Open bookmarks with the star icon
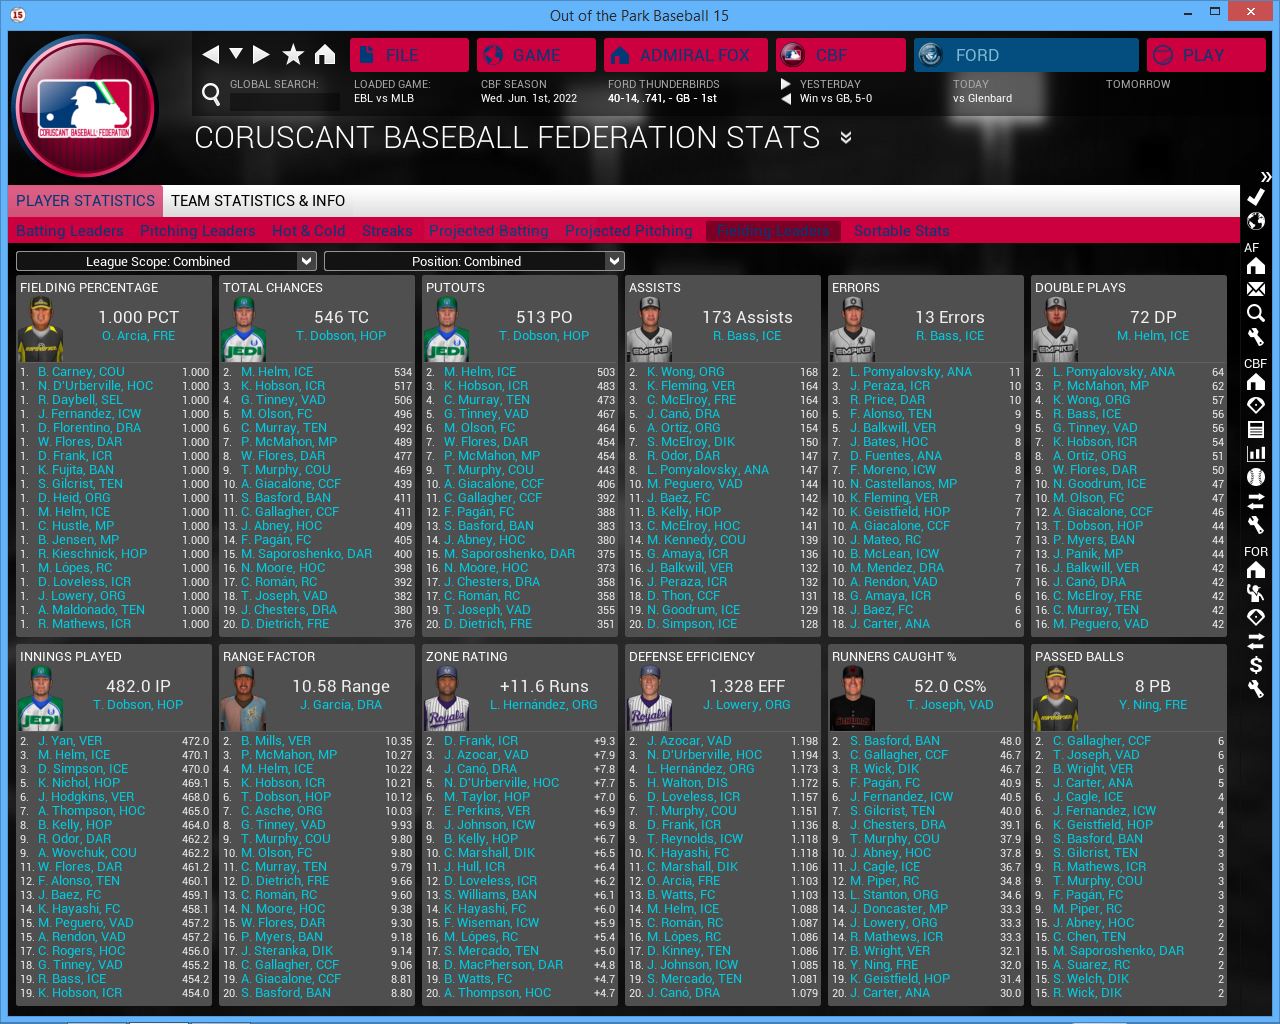The image size is (1280, 1024). [293, 55]
